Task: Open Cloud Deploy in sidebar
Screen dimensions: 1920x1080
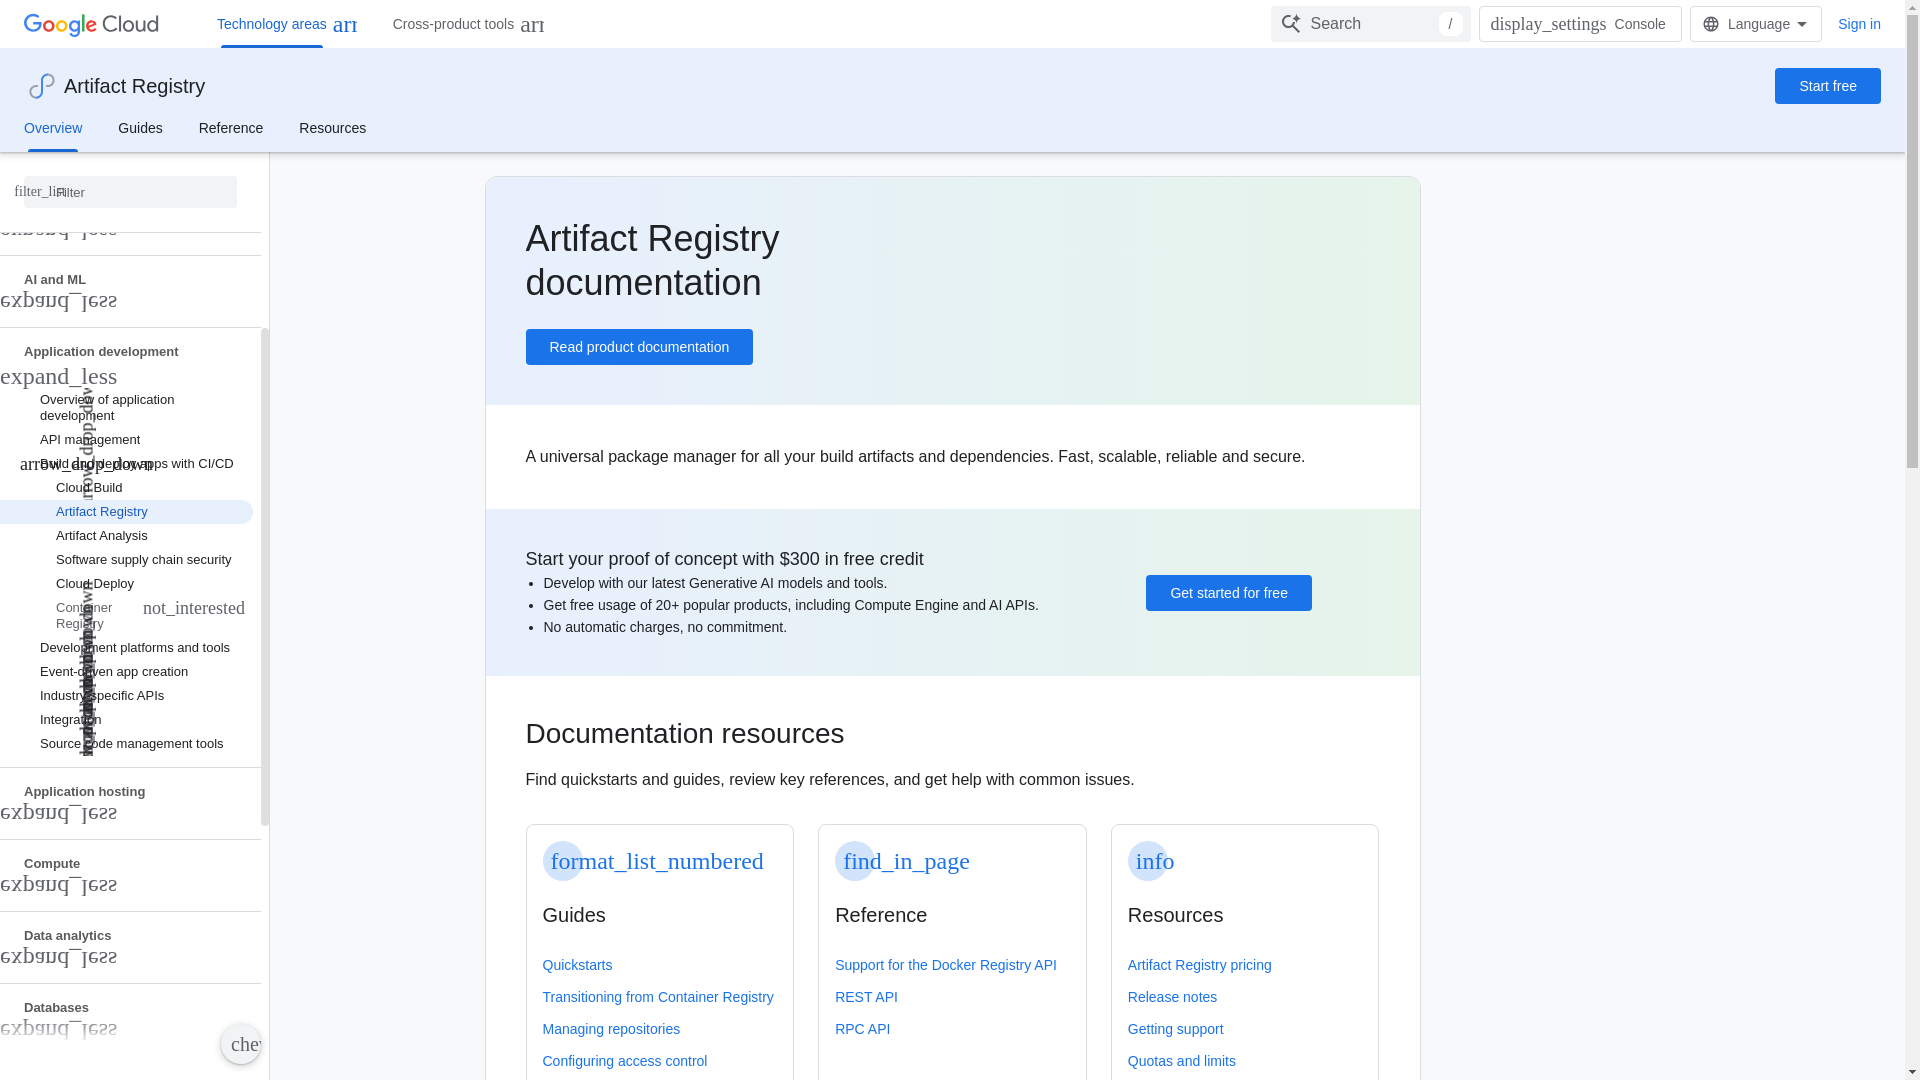Action: coord(95,584)
